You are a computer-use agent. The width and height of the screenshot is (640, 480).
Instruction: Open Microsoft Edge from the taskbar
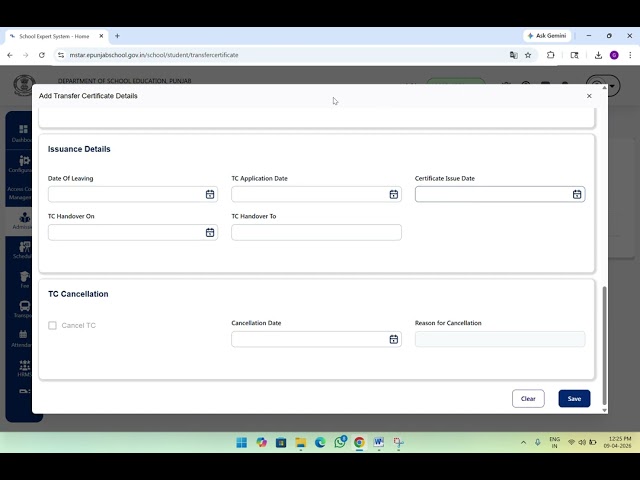click(x=320, y=442)
